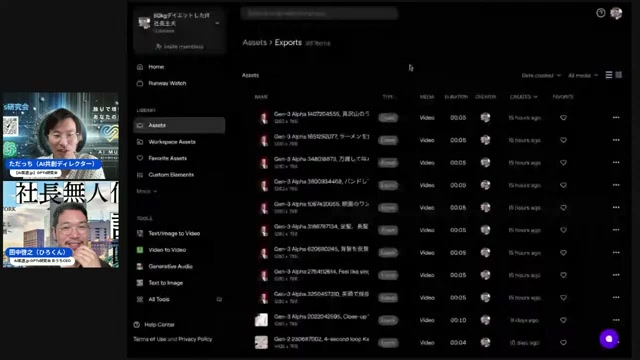Viewport: 640px width, 360px height.
Task: Click Invite members button
Action: (180, 47)
